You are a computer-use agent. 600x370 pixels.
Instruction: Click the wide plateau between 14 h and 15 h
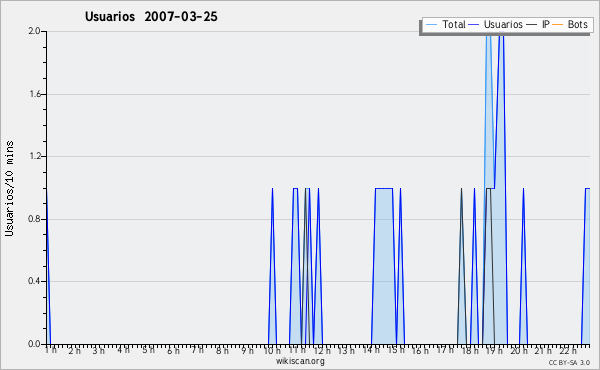click(x=384, y=266)
